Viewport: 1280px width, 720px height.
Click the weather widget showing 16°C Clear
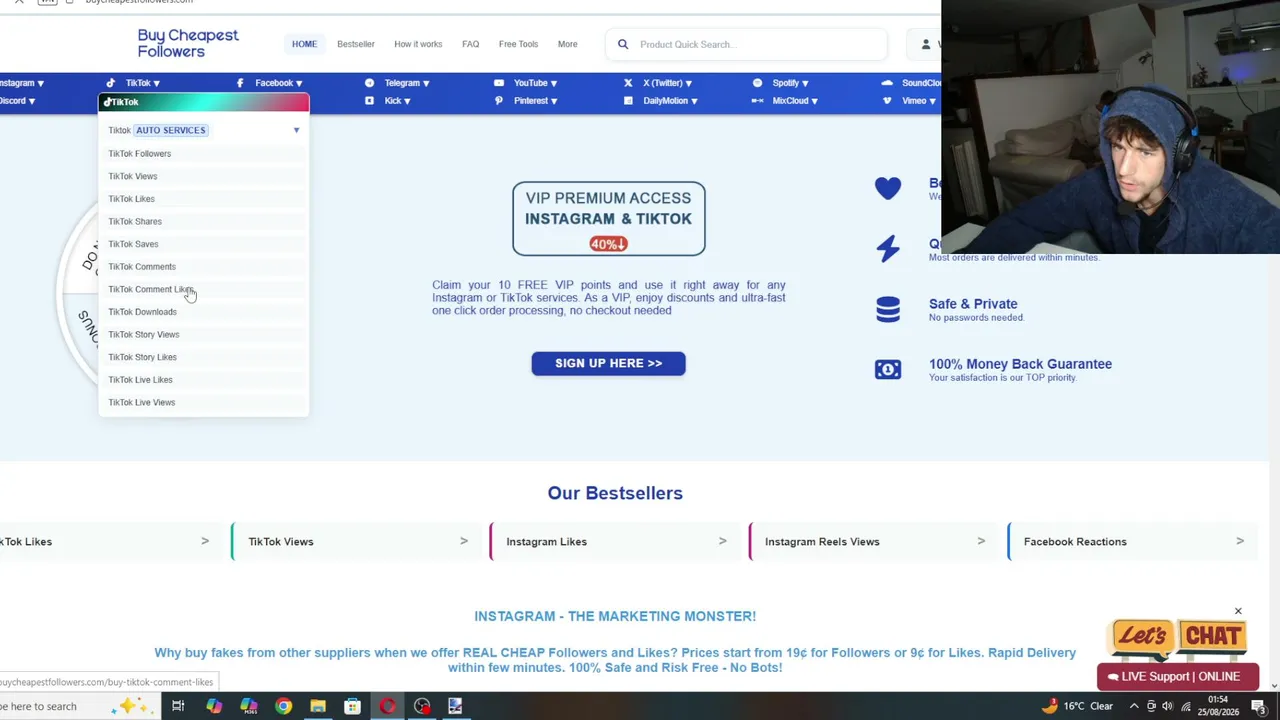1077,706
